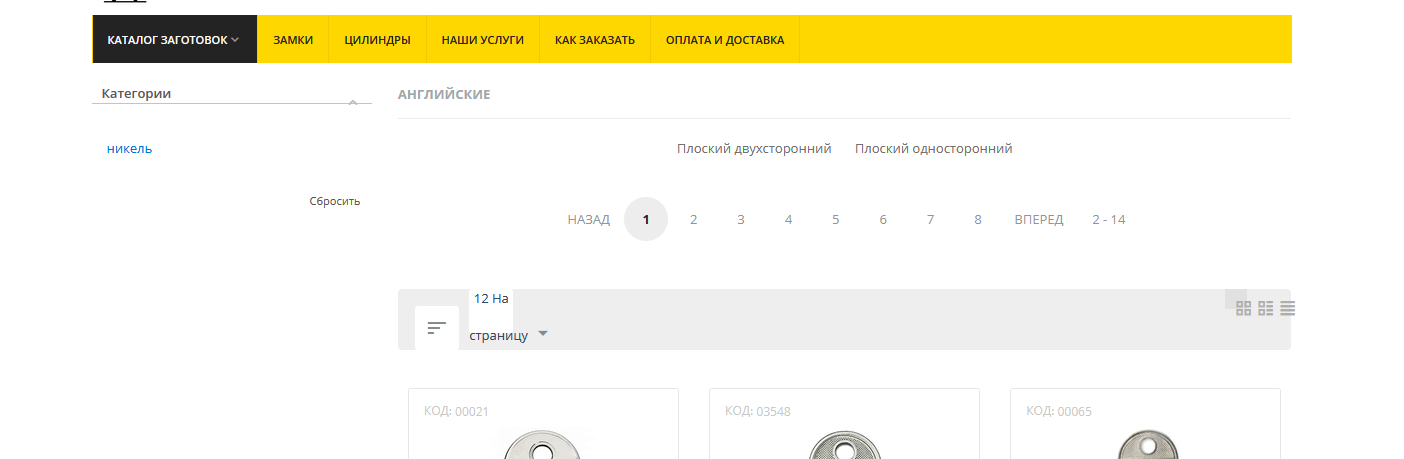This screenshot has height=459, width=1404.
Task: Open Плоский двухсторонний subcategory
Action: (x=754, y=148)
